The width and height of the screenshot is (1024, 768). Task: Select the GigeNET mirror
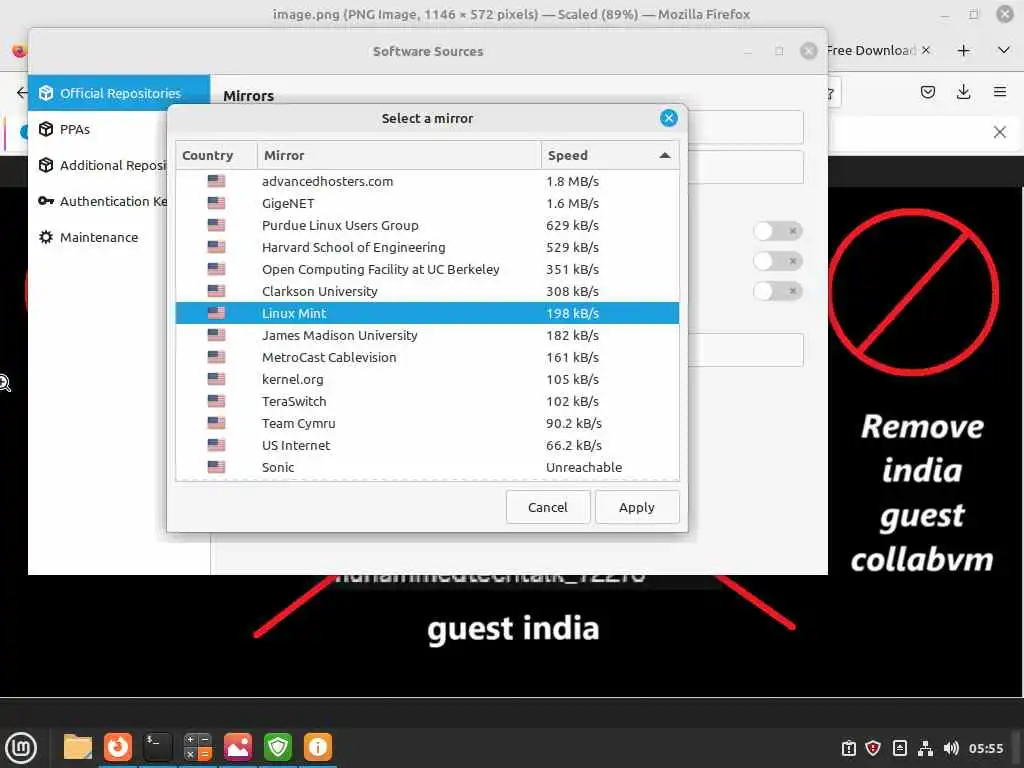tap(427, 203)
